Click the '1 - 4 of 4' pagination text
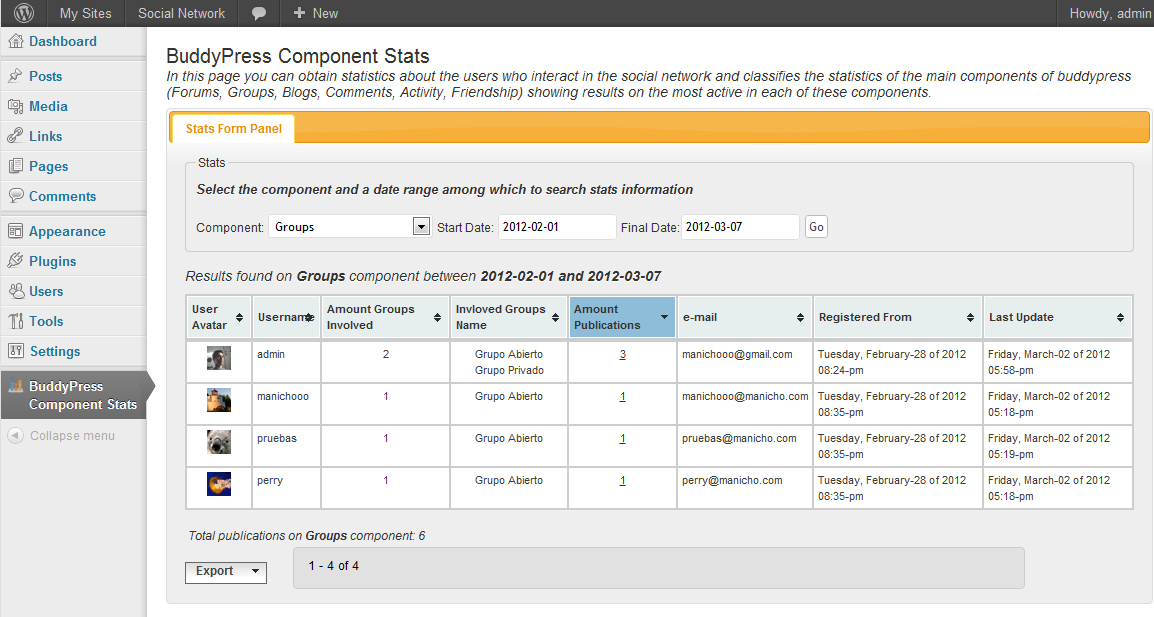Image resolution: width=1154 pixels, height=617 pixels. tap(333, 565)
